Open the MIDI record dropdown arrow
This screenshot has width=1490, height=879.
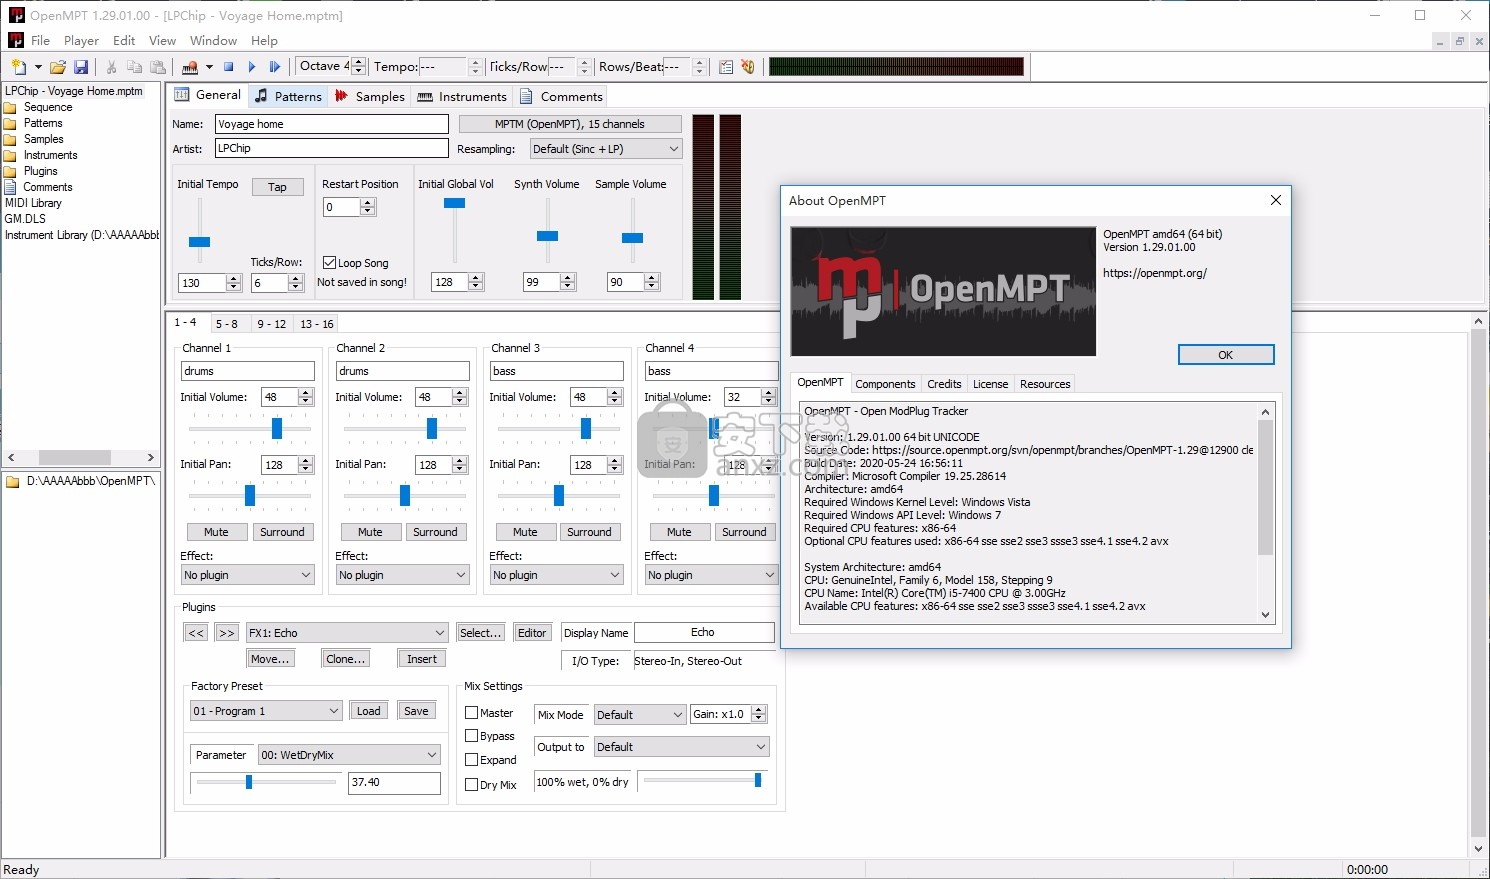(209, 67)
